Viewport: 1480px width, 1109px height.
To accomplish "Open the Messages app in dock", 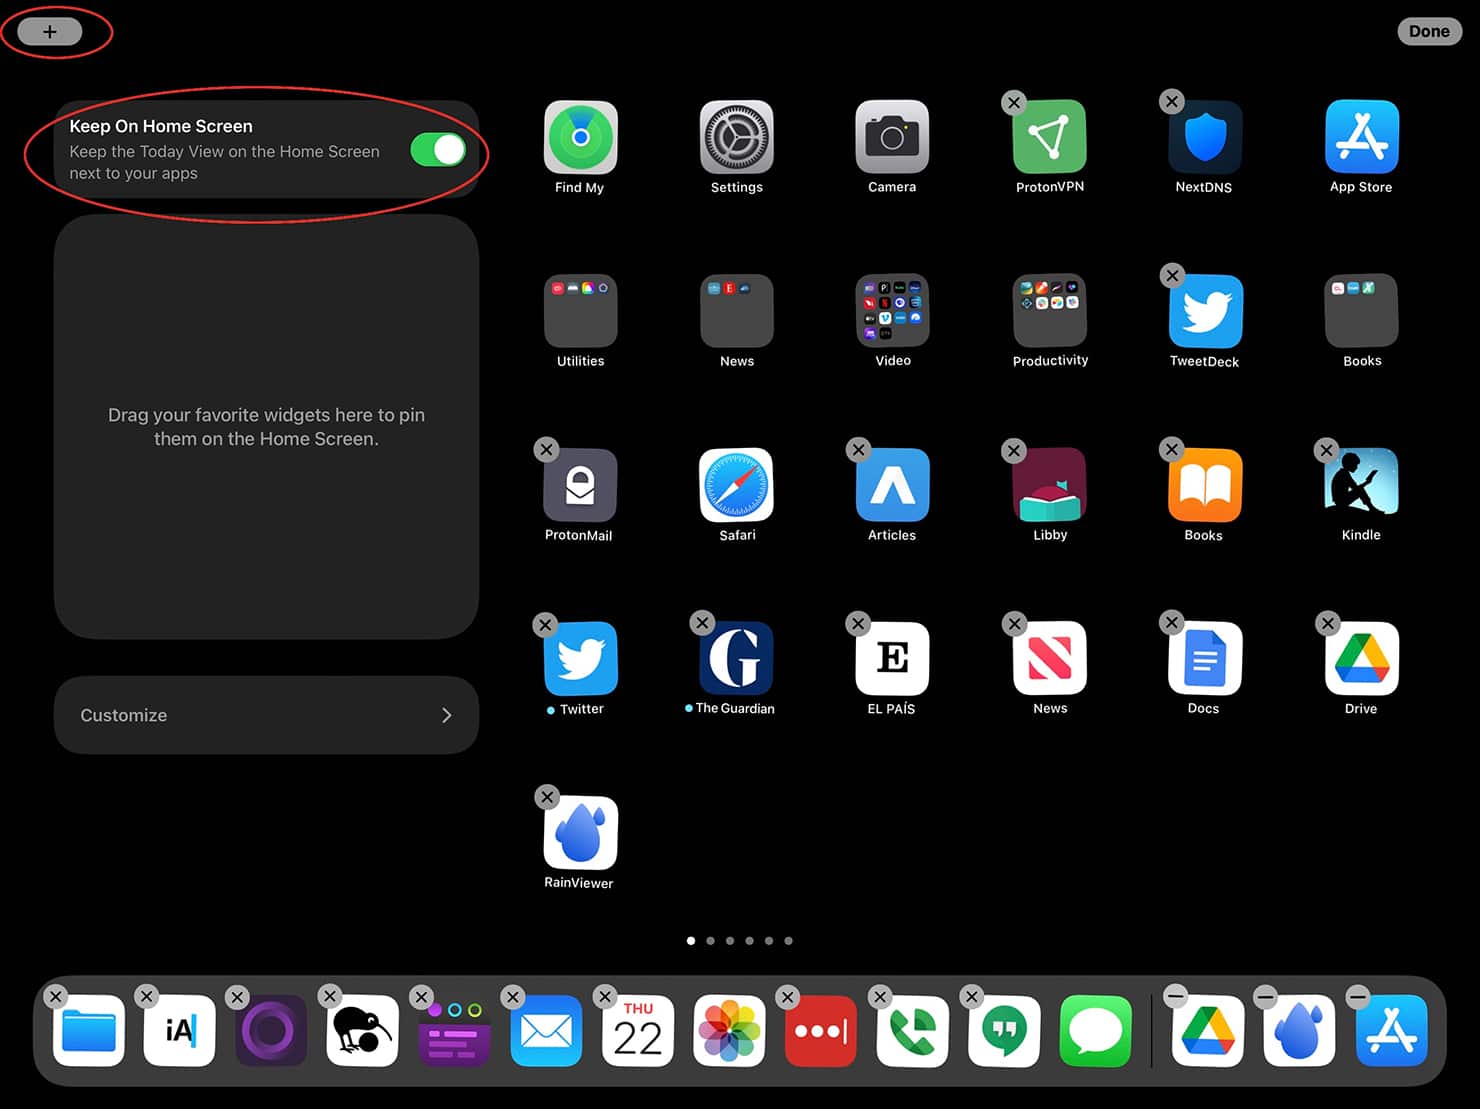I will click(1095, 1031).
